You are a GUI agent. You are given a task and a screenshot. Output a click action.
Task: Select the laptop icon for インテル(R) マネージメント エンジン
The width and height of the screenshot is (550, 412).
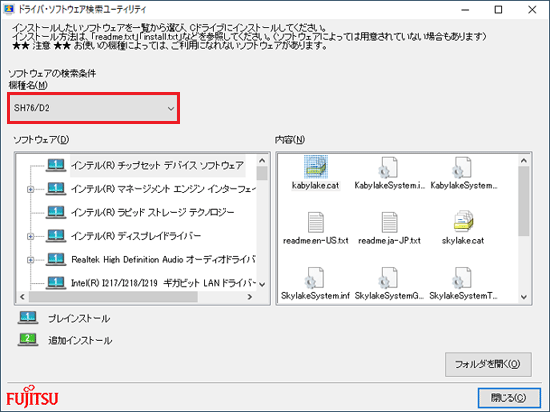click(x=56, y=189)
